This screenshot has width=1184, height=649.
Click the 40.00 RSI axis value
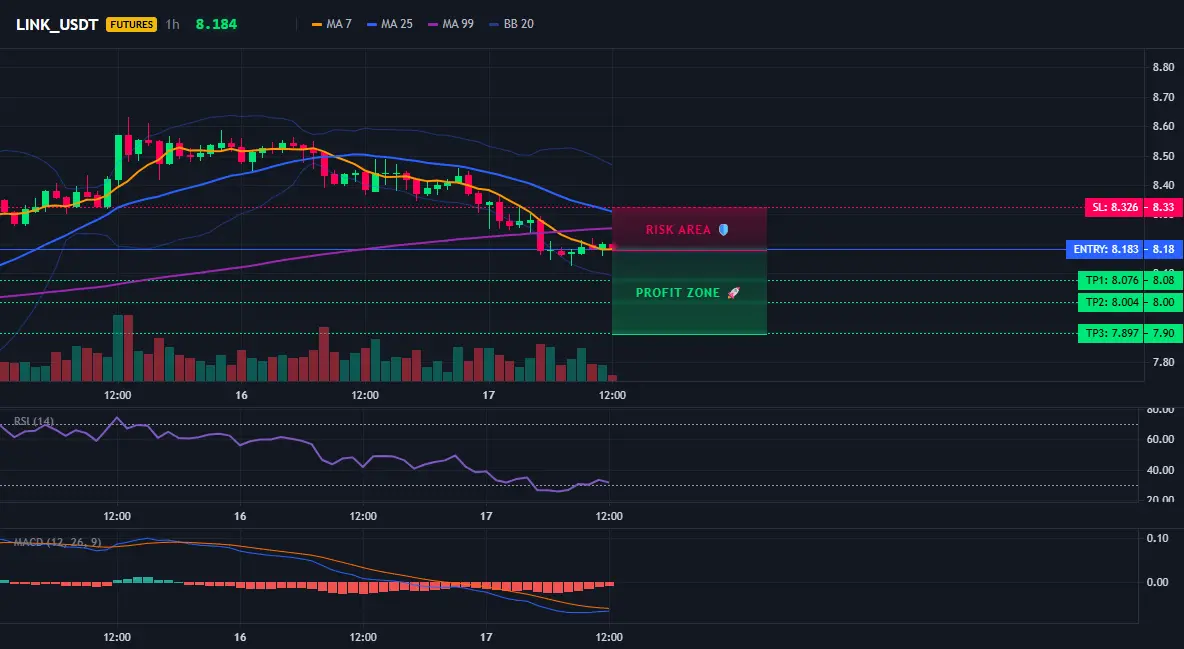[x=1161, y=470]
